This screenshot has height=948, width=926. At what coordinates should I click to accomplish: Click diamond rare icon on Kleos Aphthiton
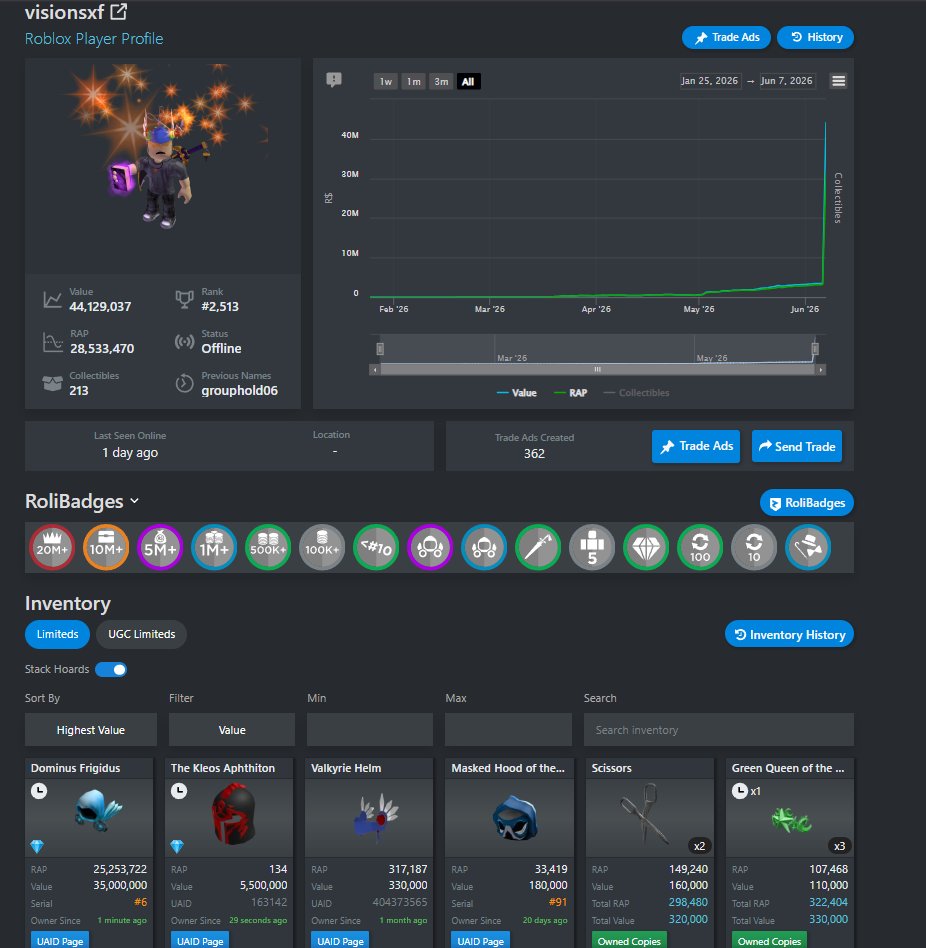coord(177,846)
